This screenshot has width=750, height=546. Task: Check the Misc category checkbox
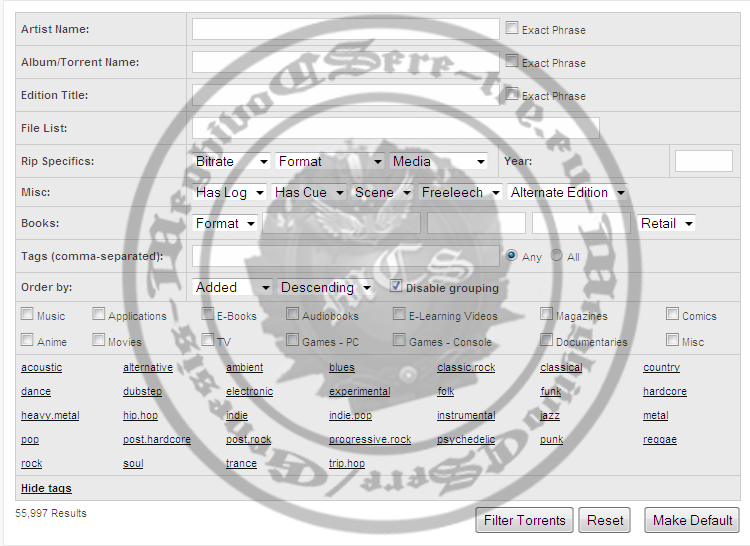pos(673,339)
